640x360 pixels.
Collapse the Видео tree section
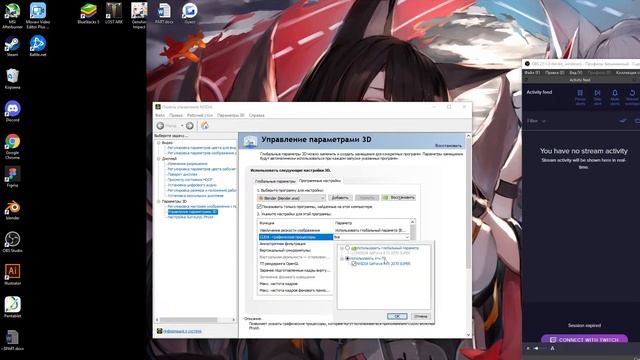[159, 143]
